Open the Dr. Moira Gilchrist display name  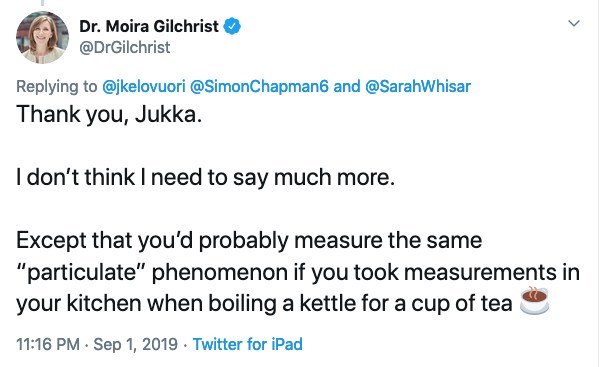149,26
